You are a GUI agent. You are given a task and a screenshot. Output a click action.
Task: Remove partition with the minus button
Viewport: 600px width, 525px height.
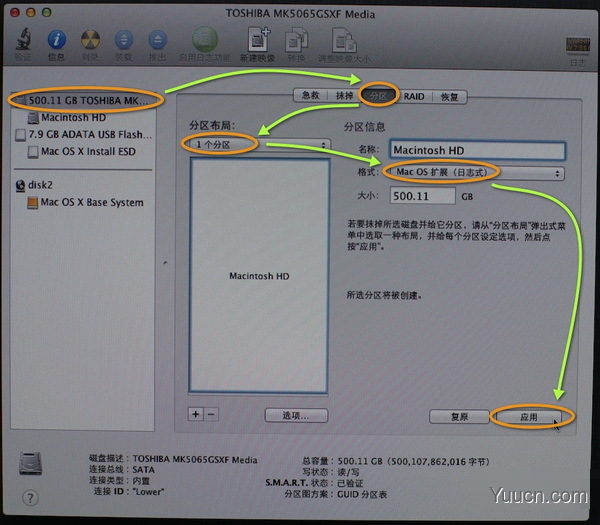(211, 414)
